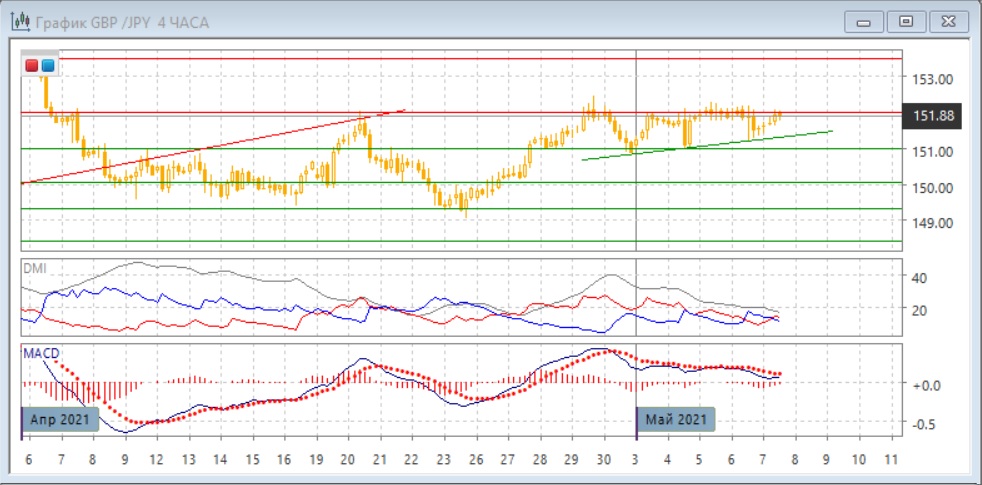Click the График GBP/JPY 4 ЧАСА title
The image size is (982, 485).
point(123,22)
